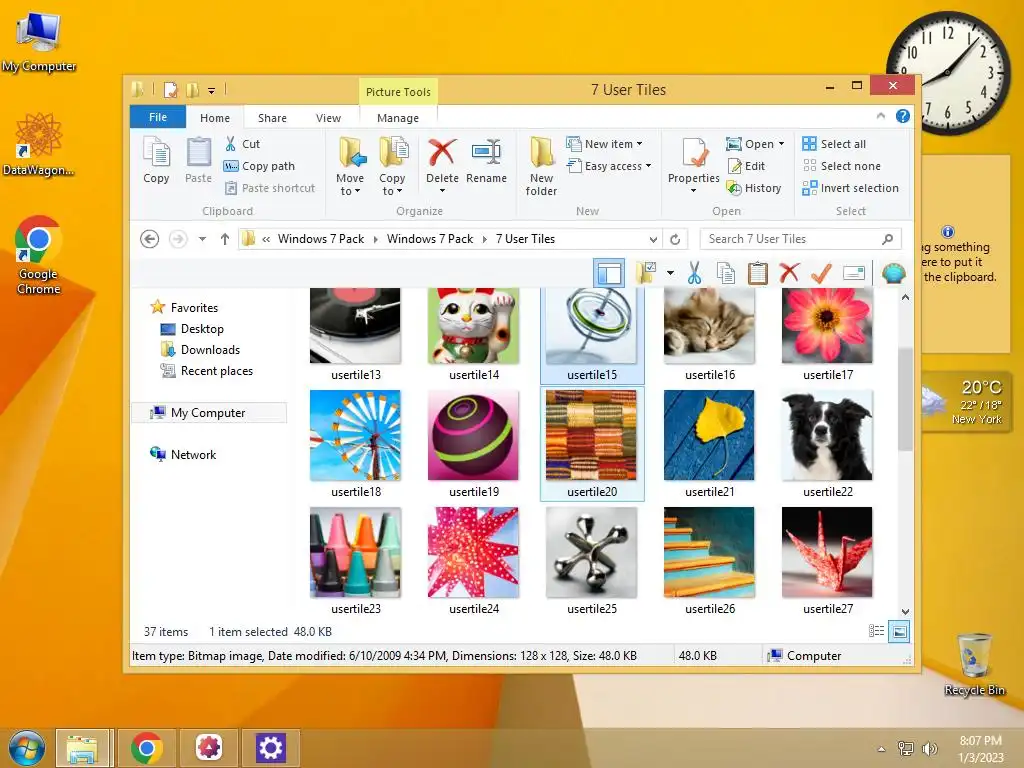Switch to the View tab
This screenshot has height=768, width=1024.
pyautogui.click(x=328, y=118)
